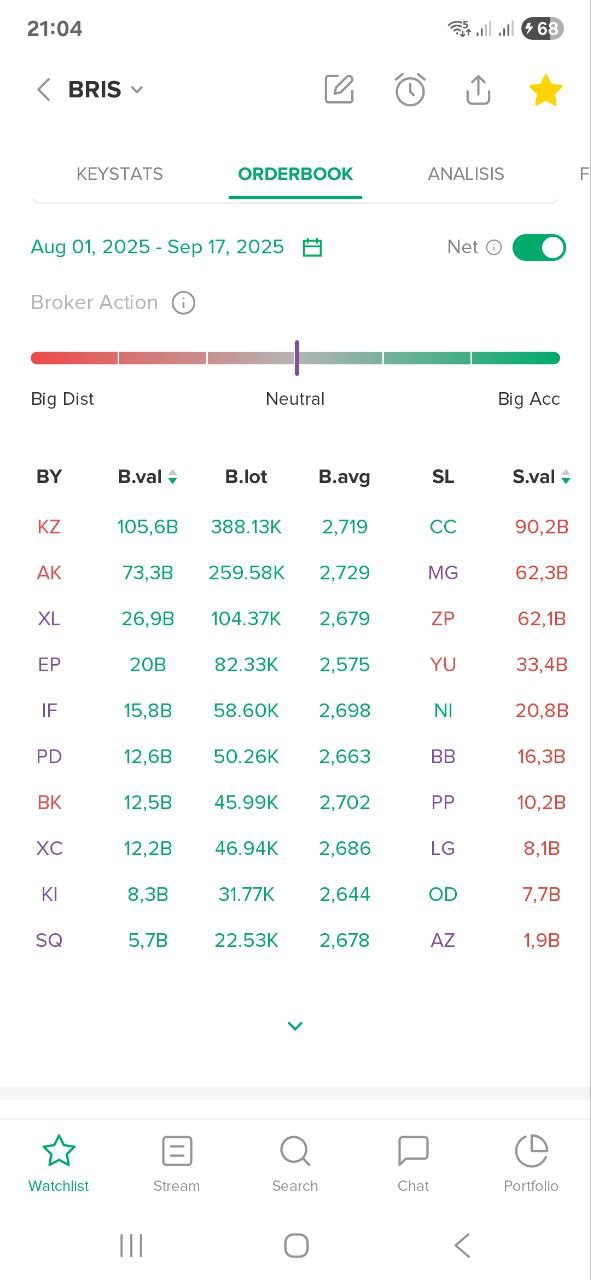Tap the Broker Action gradient bar marker
The height and width of the screenshot is (1280, 591).
coord(297,358)
